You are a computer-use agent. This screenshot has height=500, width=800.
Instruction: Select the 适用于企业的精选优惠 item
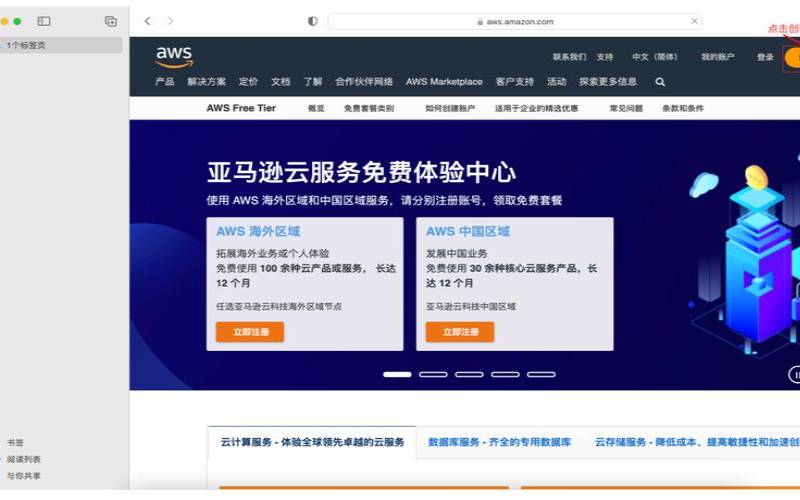coord(536,108)
